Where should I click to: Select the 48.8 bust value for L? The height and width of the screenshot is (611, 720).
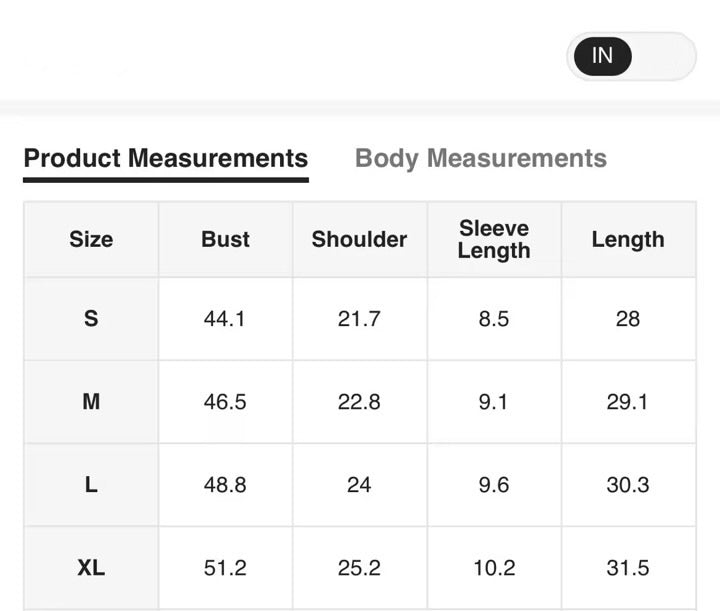(x=225, y=485)
